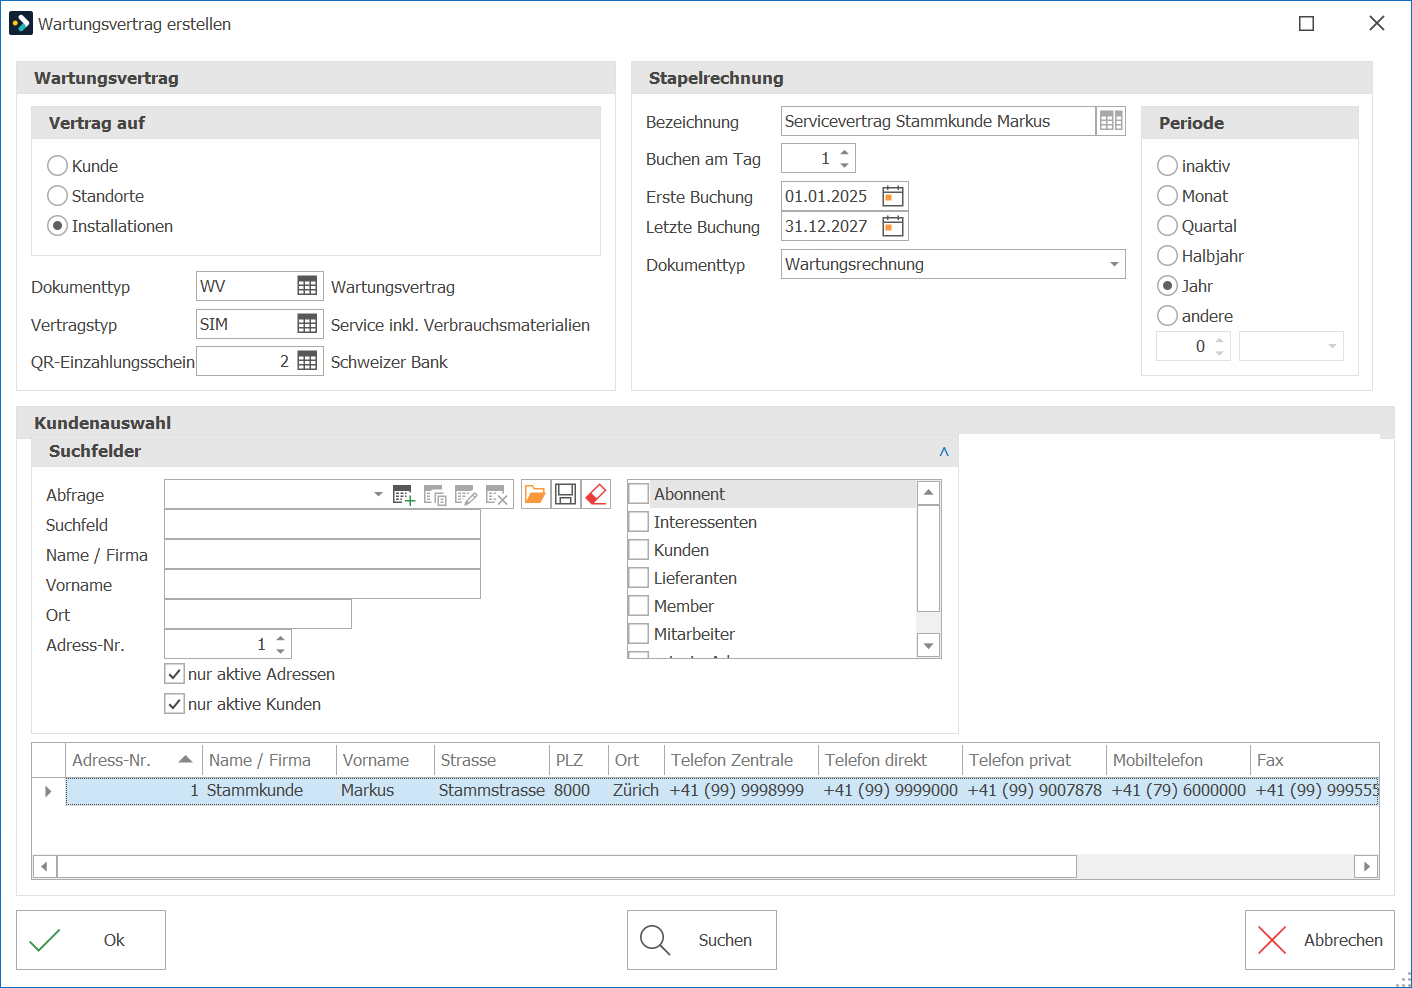Select the Standorte radio button
1412x988 pixels.
(58, 196)
